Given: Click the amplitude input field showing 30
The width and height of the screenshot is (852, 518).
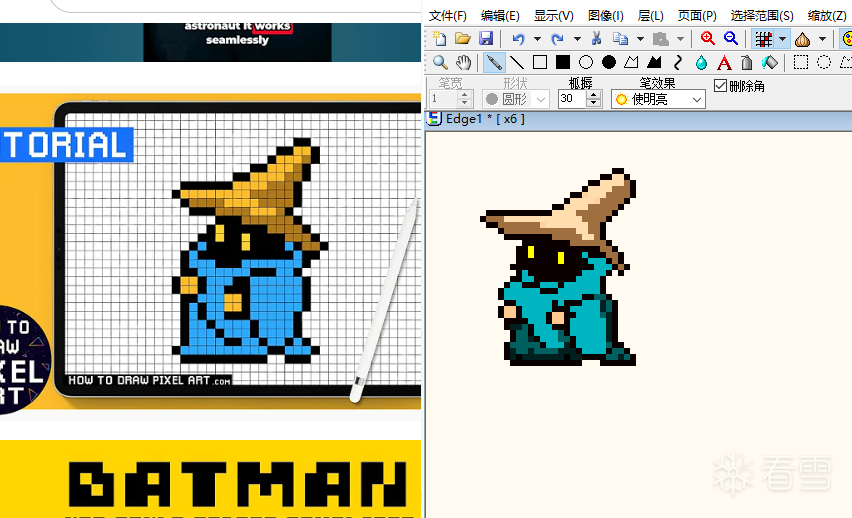Looking at the screenshot, I should click(572, 99).
